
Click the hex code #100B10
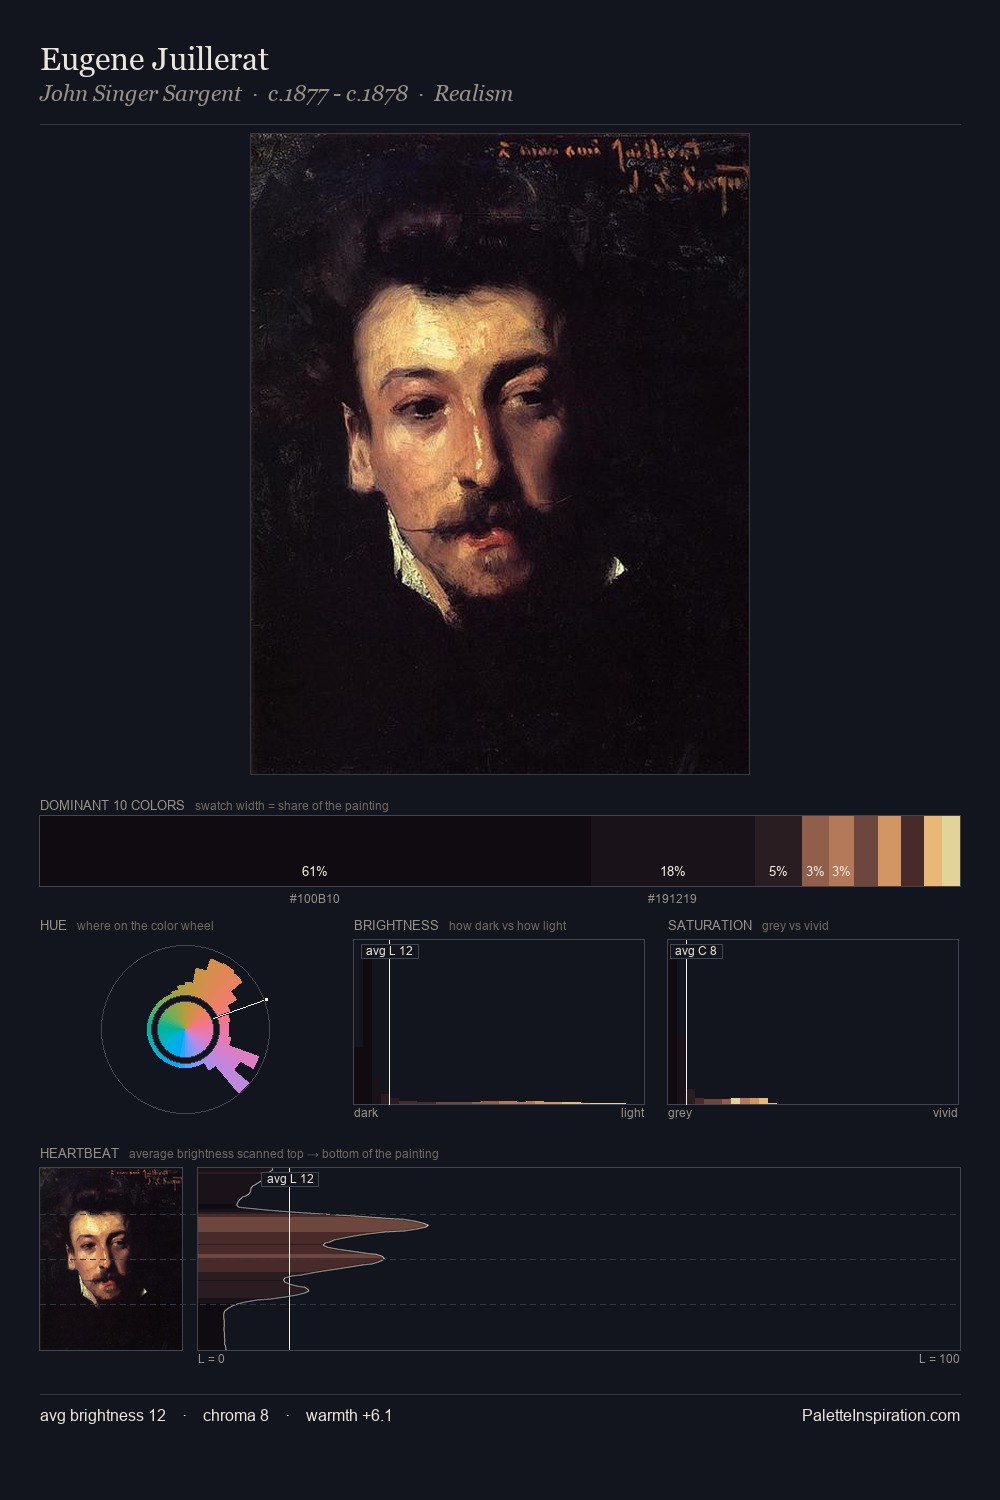point(315,899)
